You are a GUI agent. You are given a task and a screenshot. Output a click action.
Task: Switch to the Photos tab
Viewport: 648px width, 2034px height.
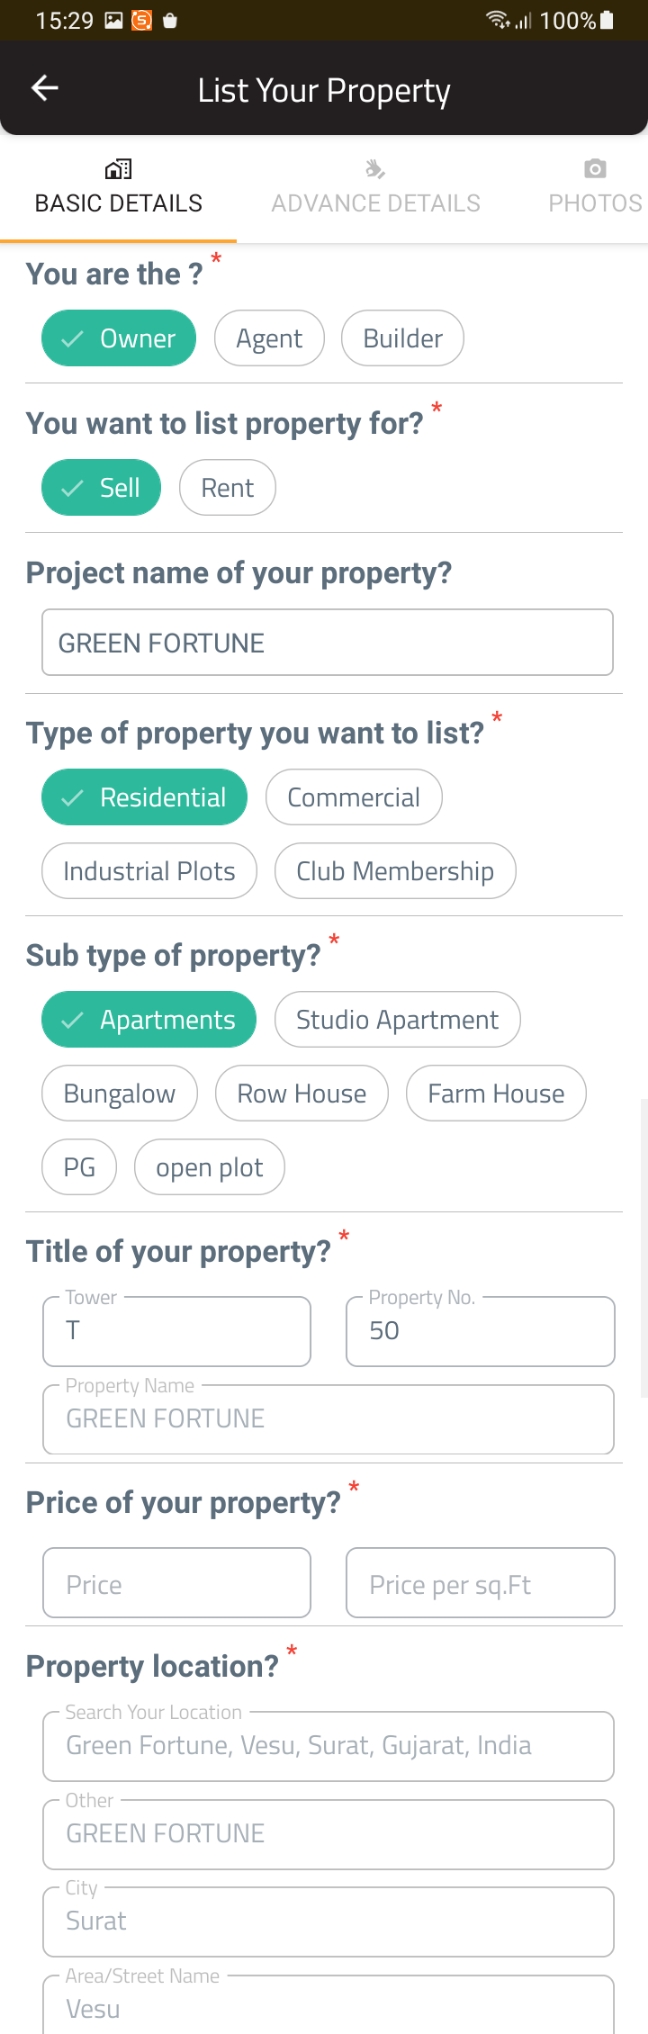click(x=595, y=203)
